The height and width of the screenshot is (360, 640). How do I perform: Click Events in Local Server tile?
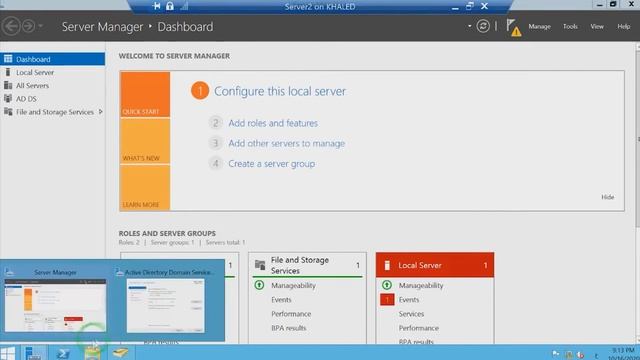409,300
